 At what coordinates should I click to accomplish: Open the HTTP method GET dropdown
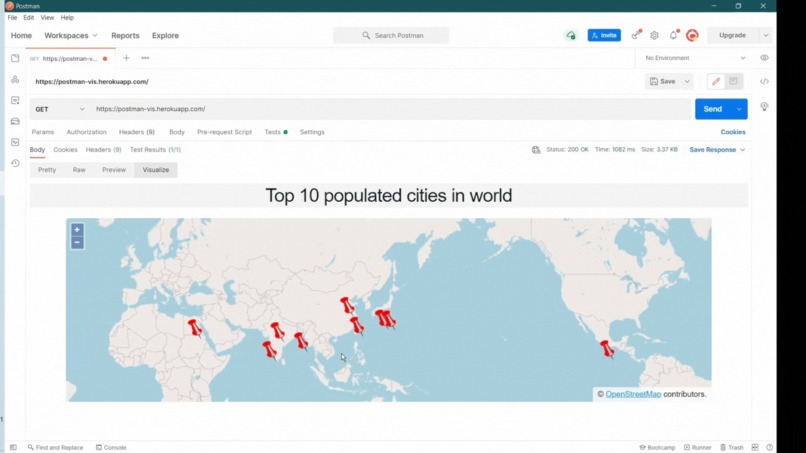(x=59, y=109)
